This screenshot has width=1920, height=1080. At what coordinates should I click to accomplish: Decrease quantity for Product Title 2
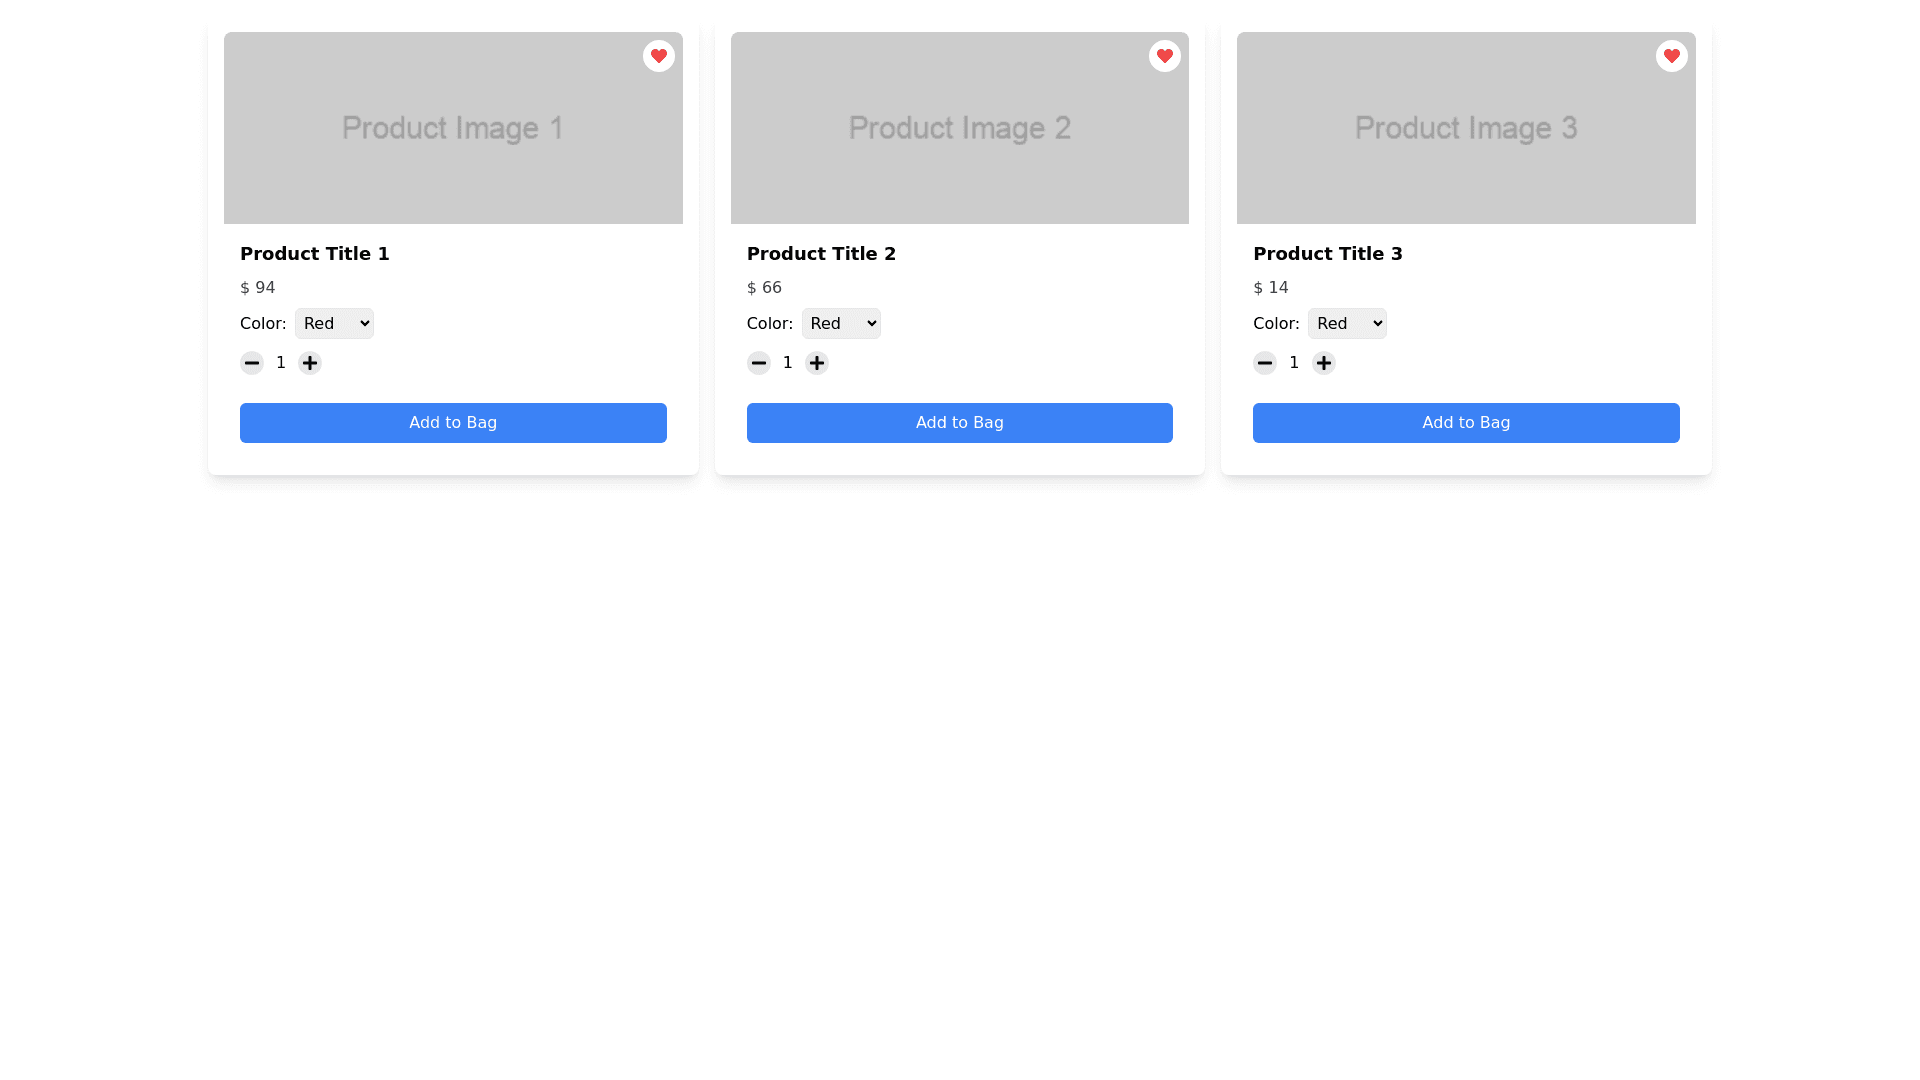pos(758,363)
